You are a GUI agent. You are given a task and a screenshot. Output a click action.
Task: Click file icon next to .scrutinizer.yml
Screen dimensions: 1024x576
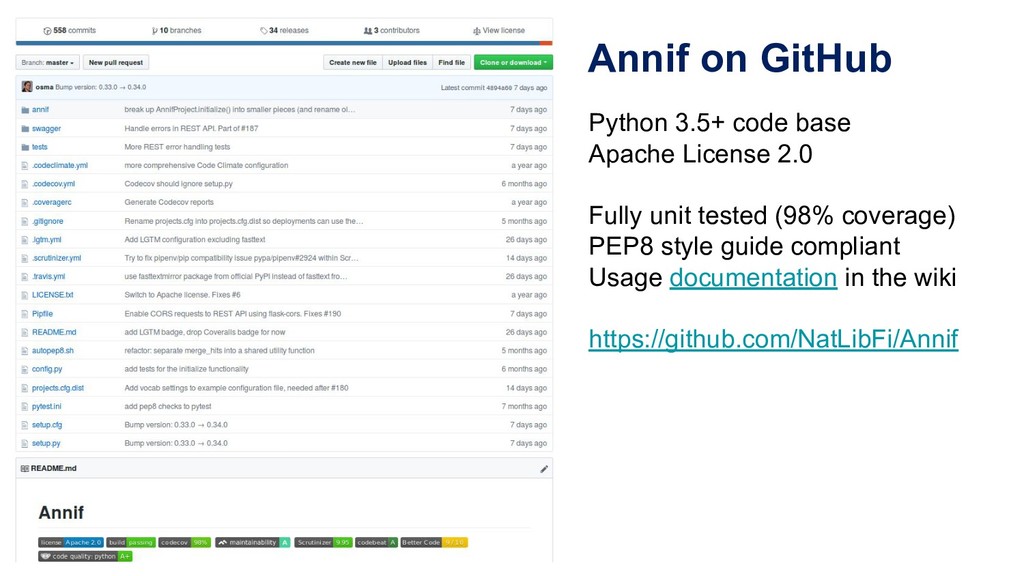tap(25, 258)
